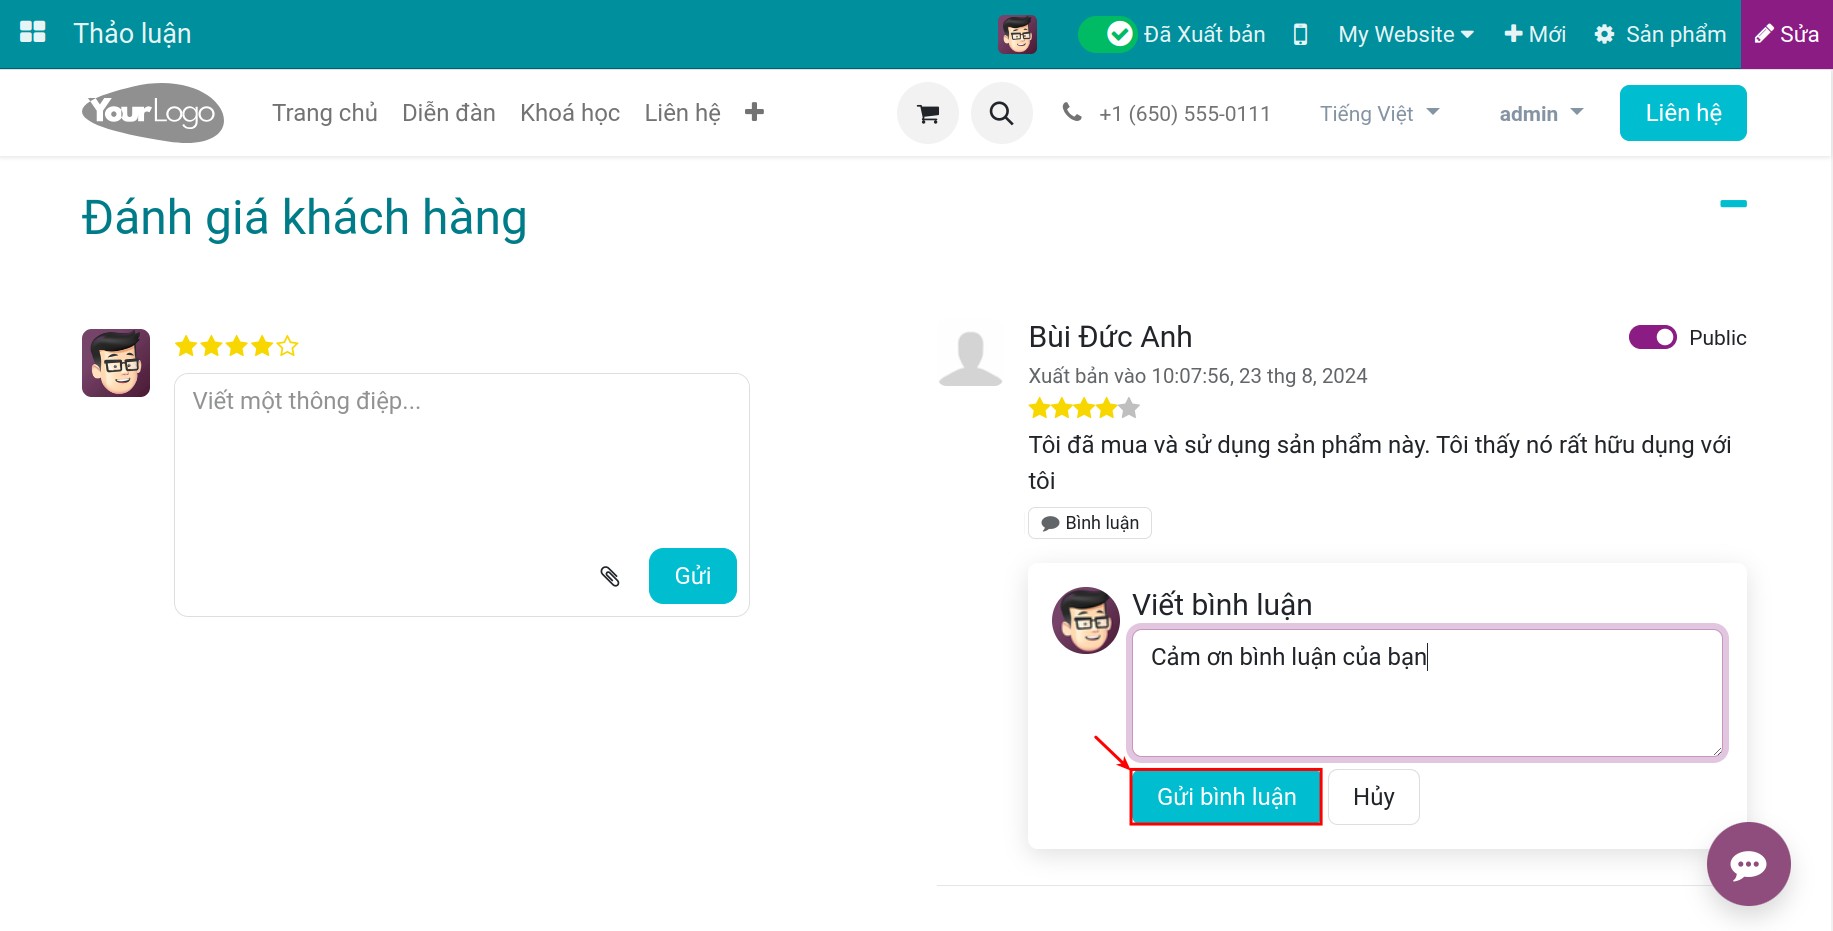Attach a file with paperclip icon
1833x931 pixels.
[610, 576]
